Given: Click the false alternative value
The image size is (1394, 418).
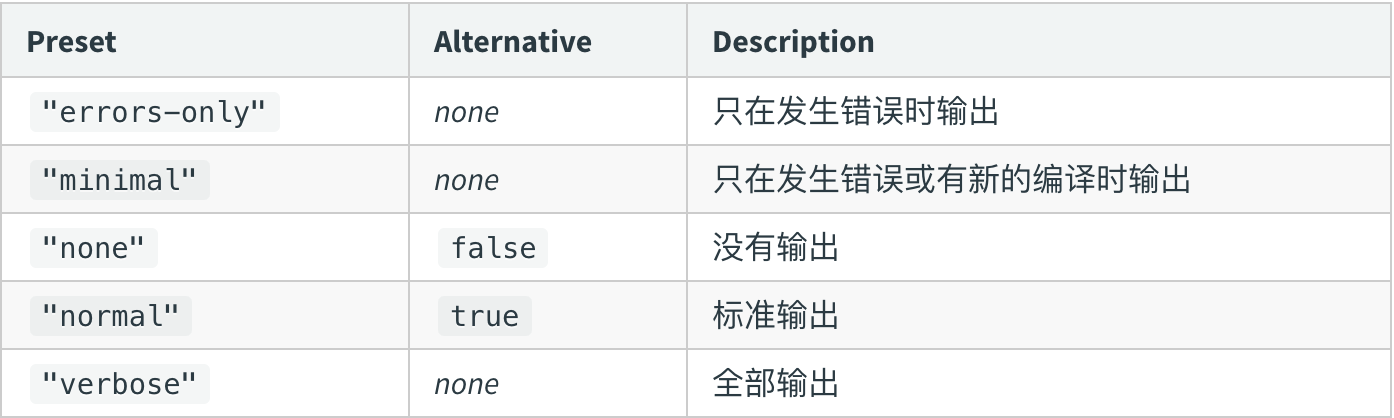Looking at the screenshot, I should pos(493,248).
